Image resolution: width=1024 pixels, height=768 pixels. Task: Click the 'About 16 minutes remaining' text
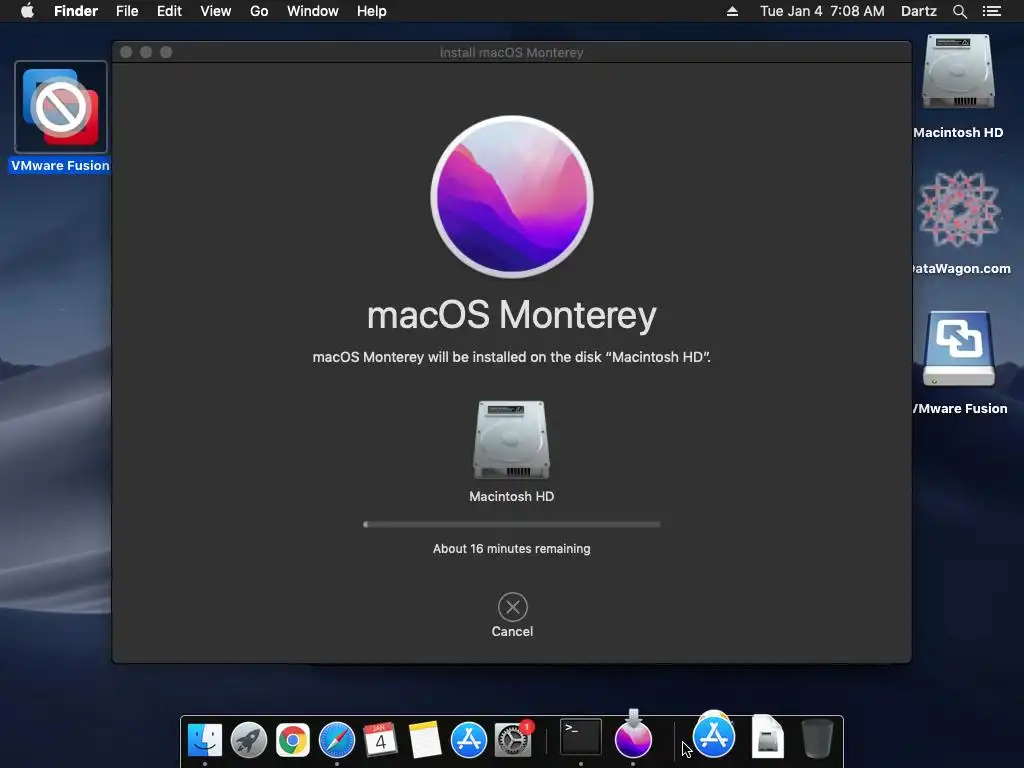[511, 549]
